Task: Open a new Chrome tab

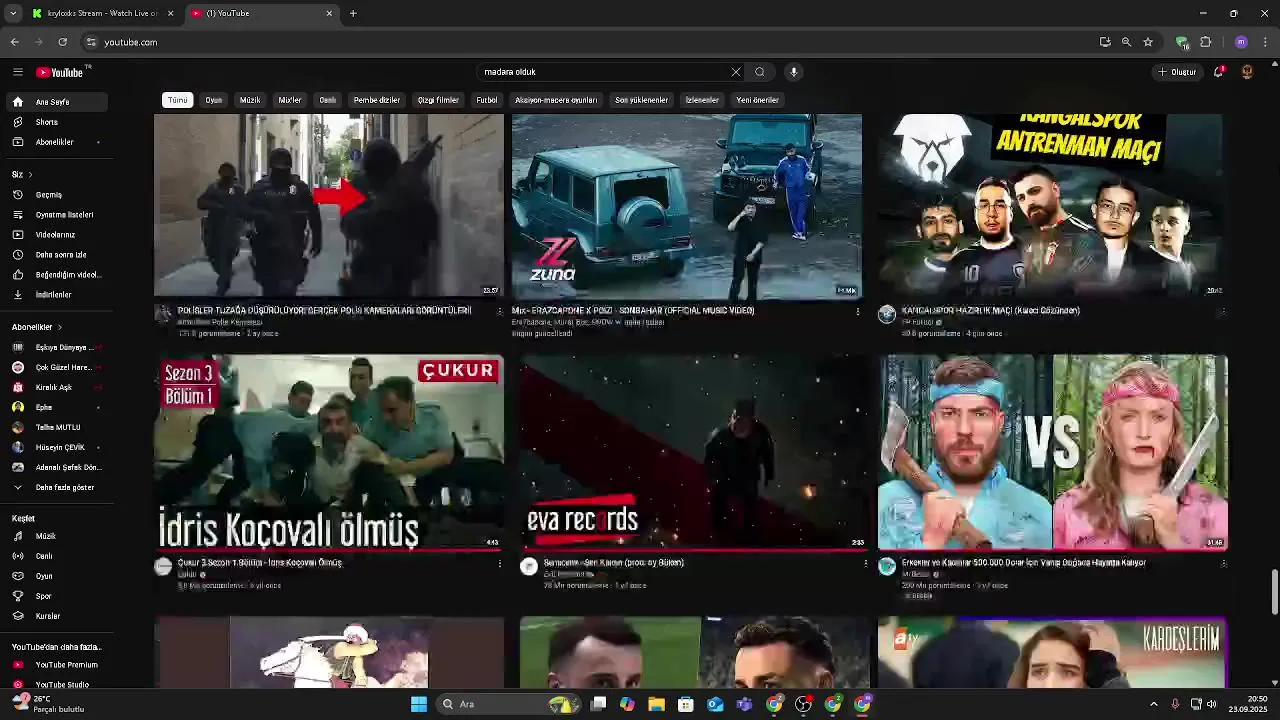Action: pyautogui.click(x=353, y=13)
